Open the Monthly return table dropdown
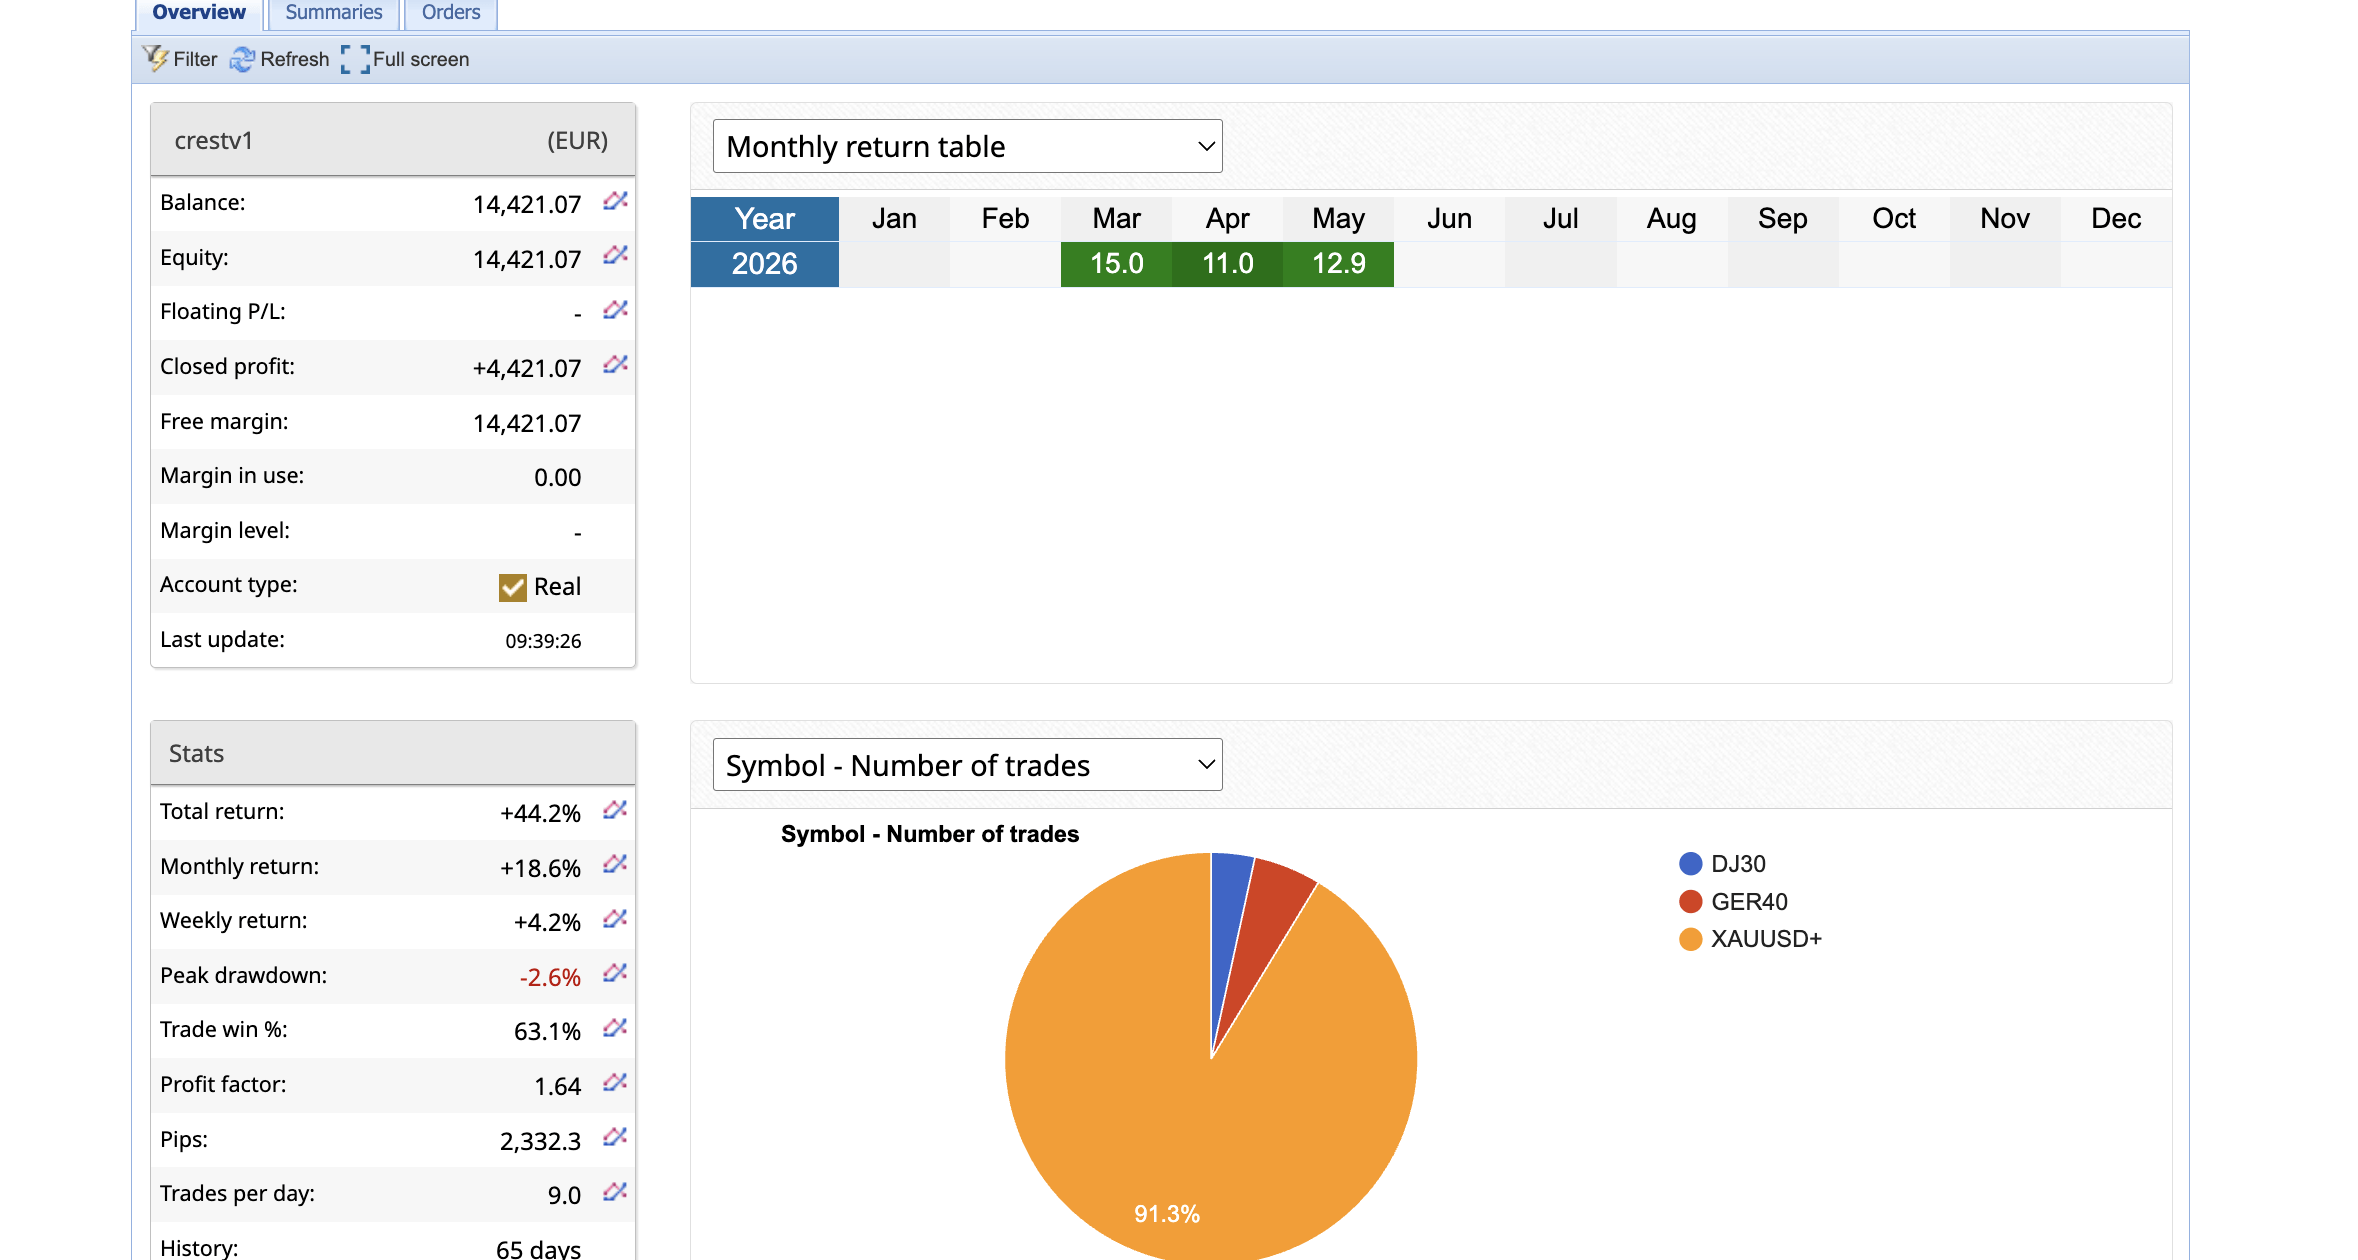This screenshot has width=2358, height=1260. pyautogui.click(x=967, y=146)
